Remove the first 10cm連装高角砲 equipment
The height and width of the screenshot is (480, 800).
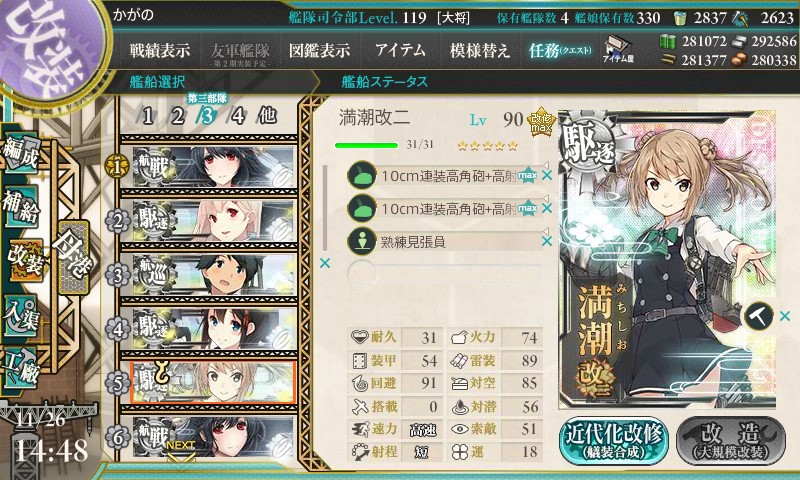coord(547,176)
